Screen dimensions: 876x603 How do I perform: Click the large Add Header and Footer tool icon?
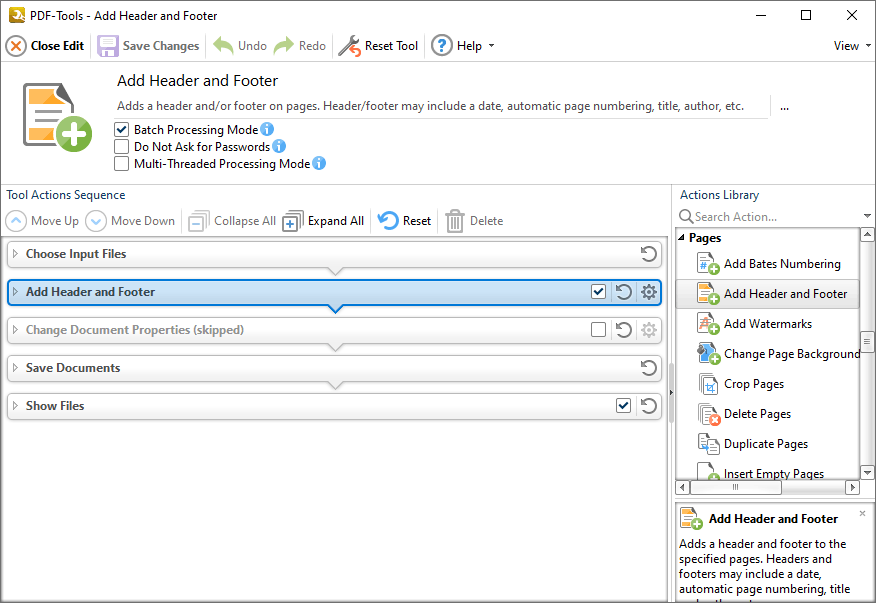(x=57, y=117)
